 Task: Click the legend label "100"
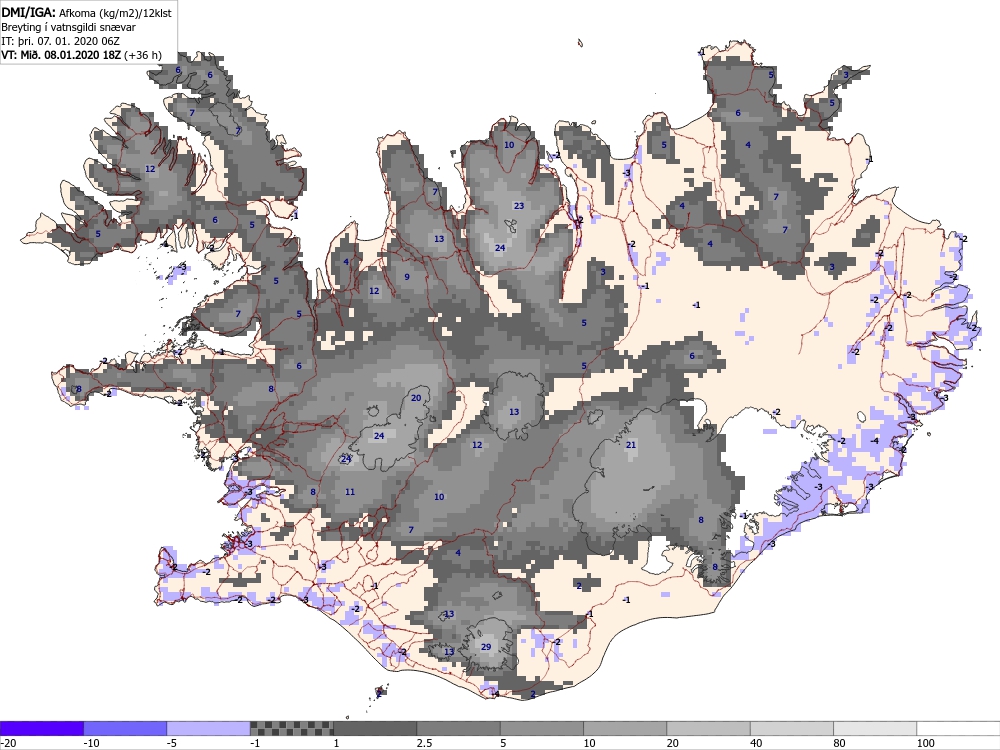point(925,743)
